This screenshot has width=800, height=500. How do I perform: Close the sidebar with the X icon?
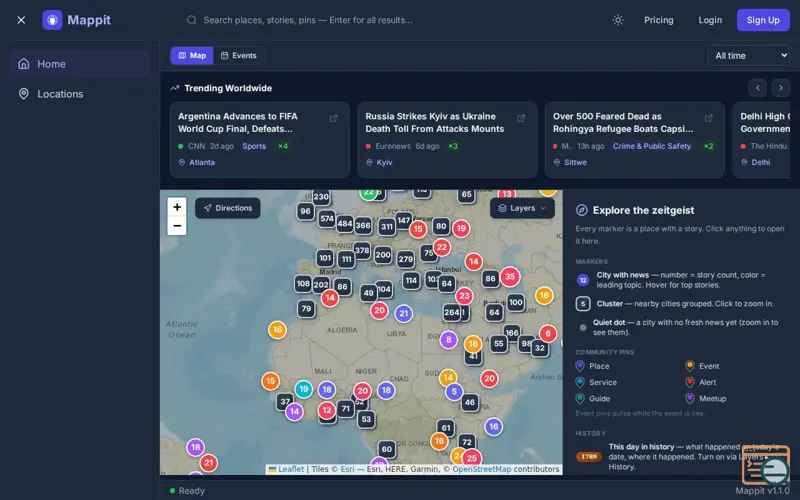coord(21,20)
